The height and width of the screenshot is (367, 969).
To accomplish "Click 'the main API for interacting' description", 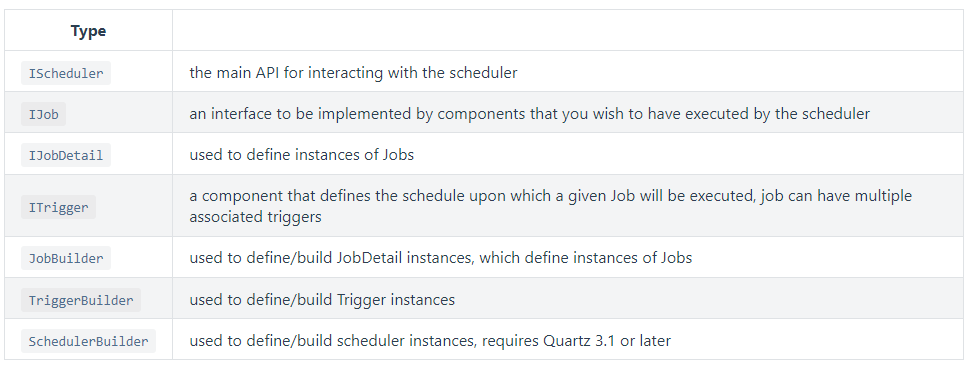I will point(353,73).
